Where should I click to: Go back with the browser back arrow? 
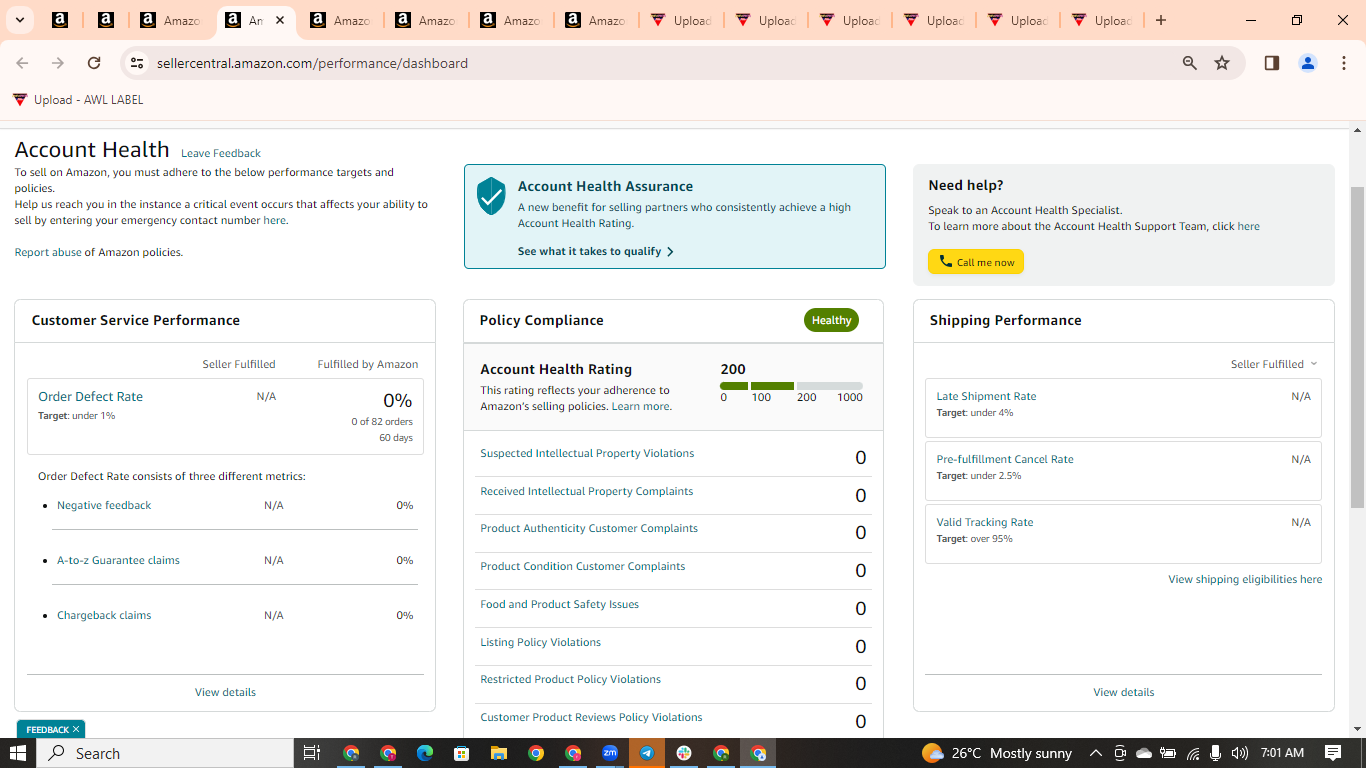click(22, 63)
